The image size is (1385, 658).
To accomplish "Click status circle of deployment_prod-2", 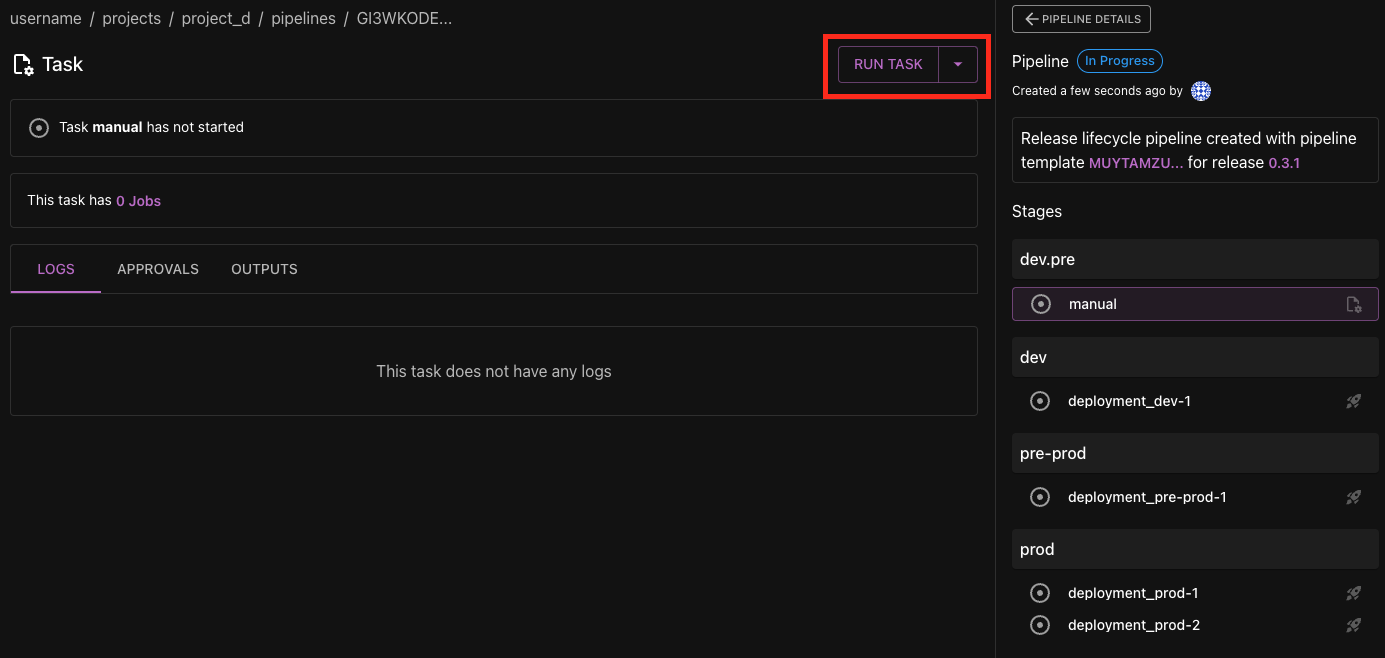I will pyautogui.click(x=1040, y=625).
